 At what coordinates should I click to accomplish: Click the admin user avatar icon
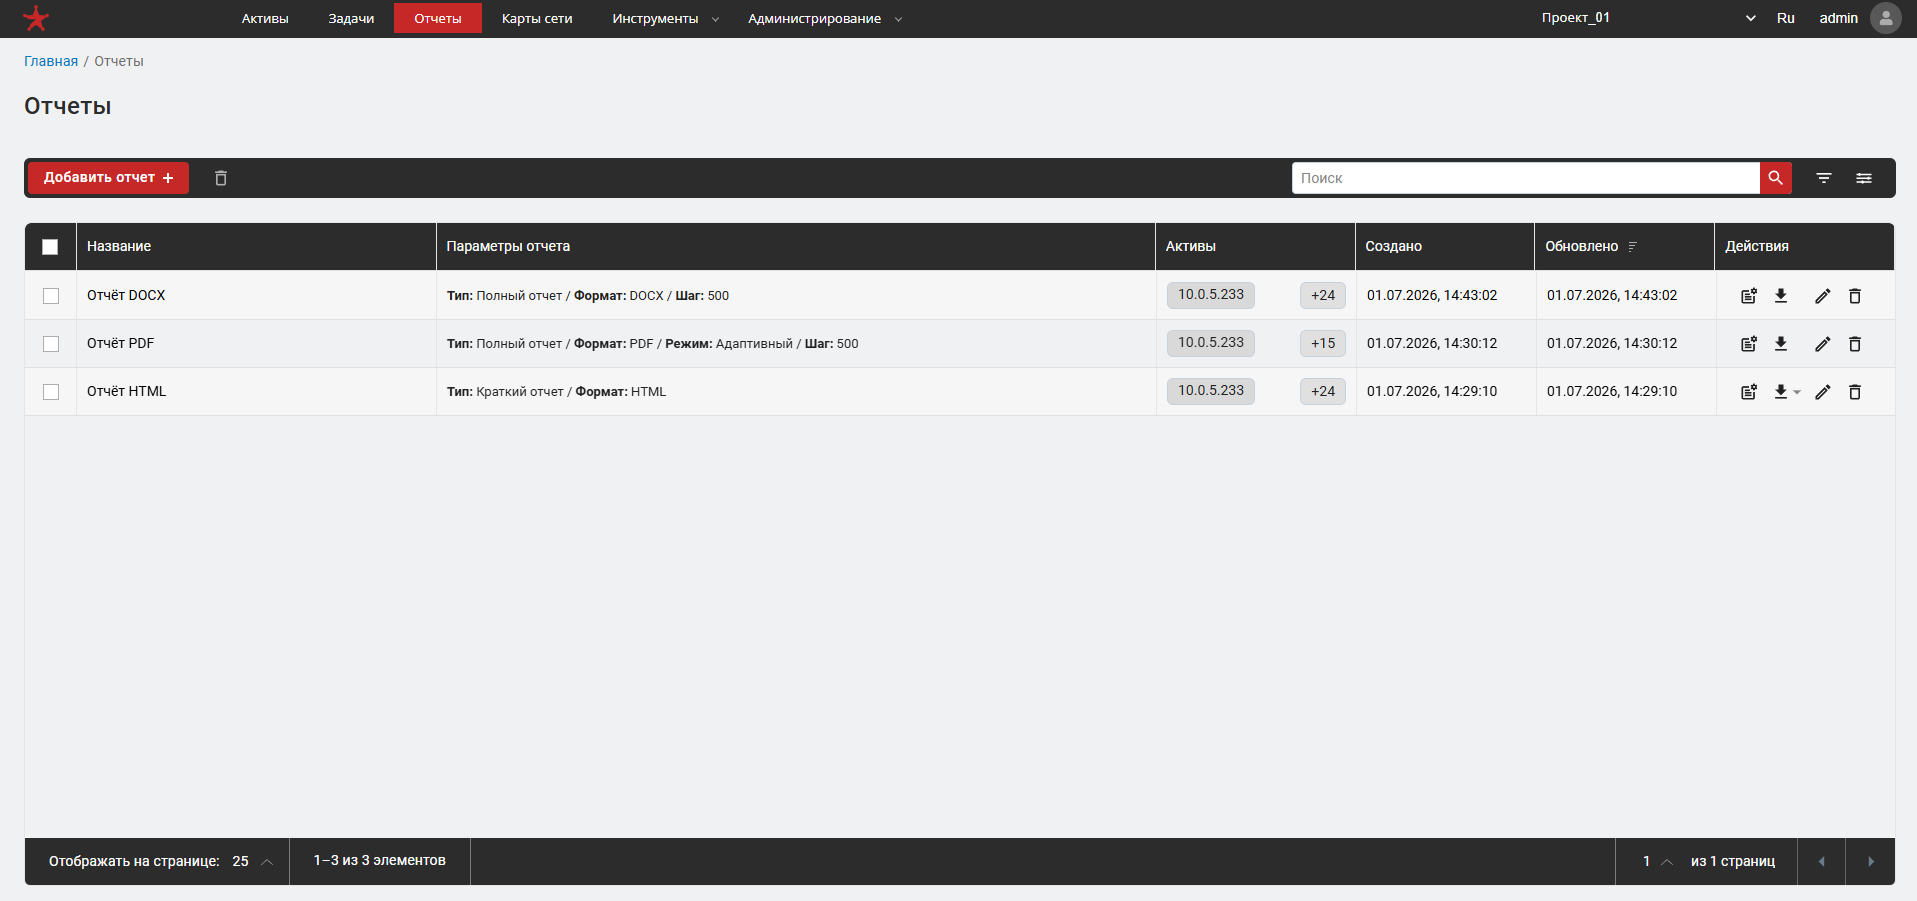pyautogui.click(x=1886, y=18)
